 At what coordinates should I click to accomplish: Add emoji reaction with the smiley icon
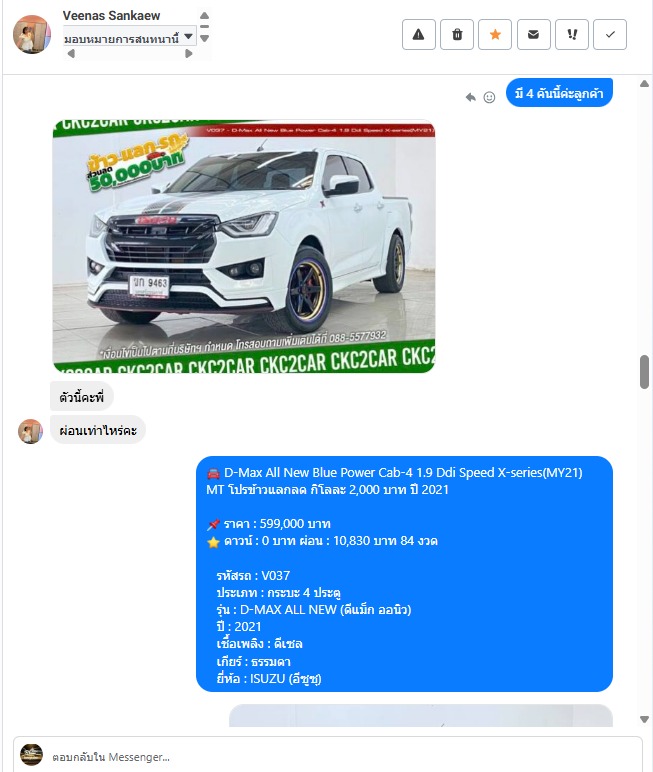[489, 97]
